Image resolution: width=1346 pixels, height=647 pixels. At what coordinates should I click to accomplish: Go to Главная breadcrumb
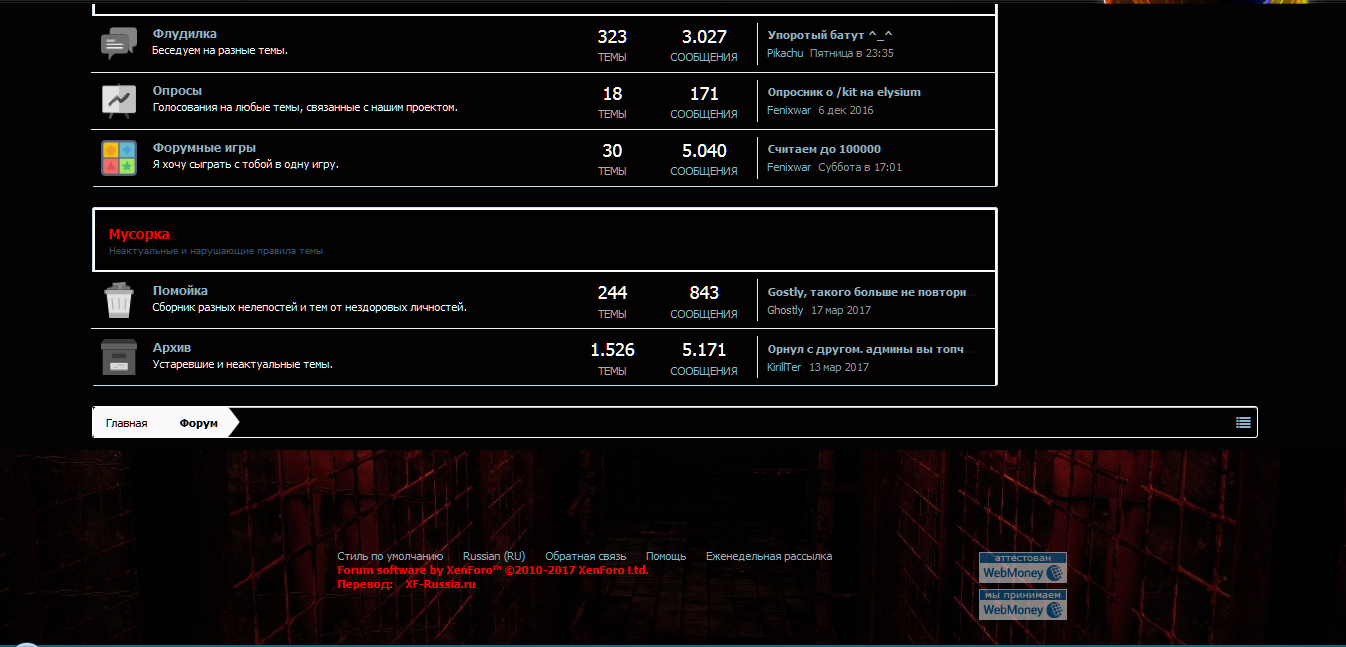[127, 423]
